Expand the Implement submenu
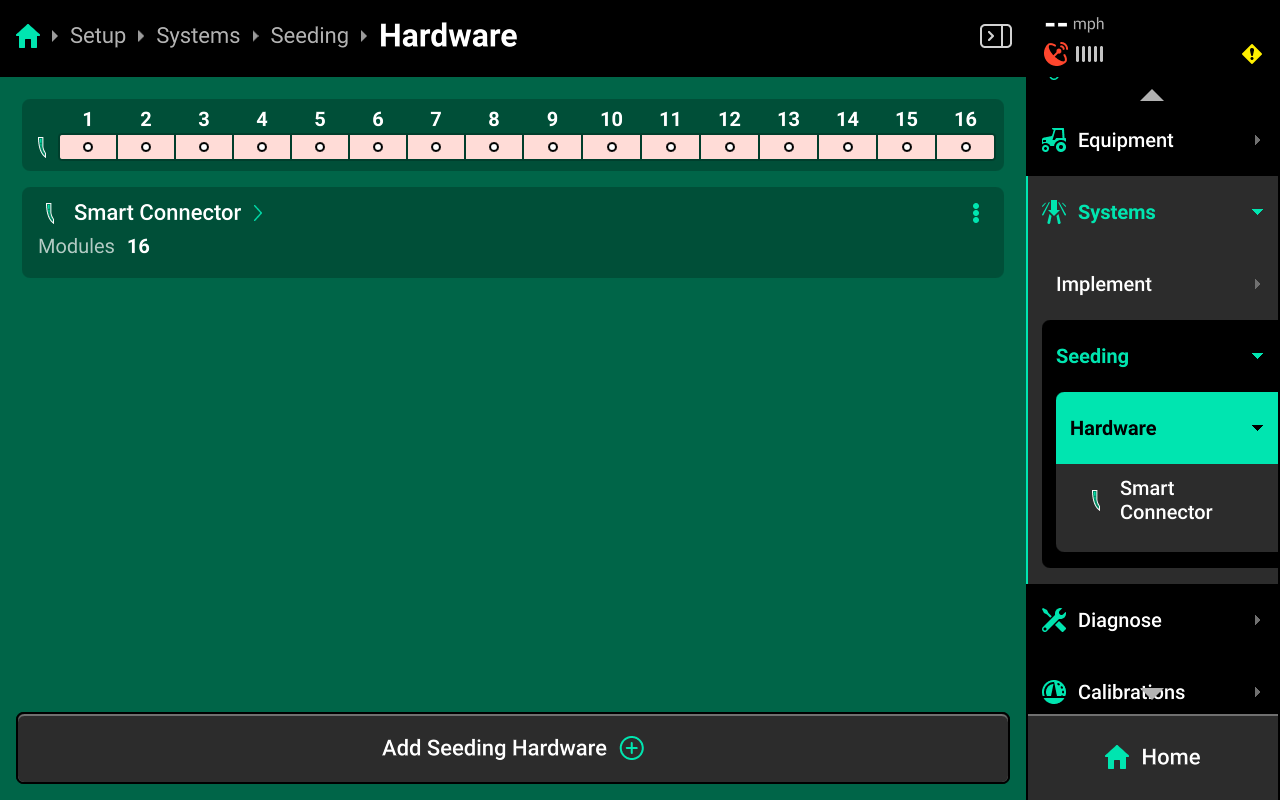This screenshot has width=1280, height=800. [x=1257, y=285]
